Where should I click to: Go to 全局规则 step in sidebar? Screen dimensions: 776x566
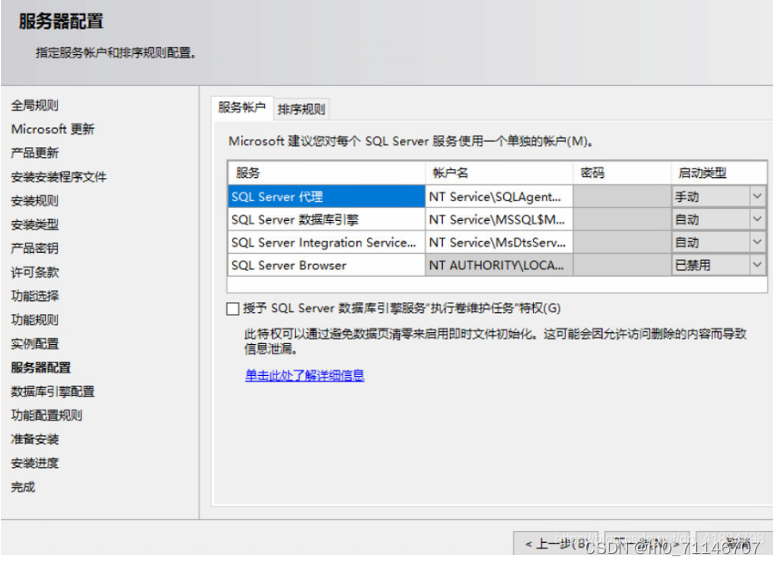(35, 105)
